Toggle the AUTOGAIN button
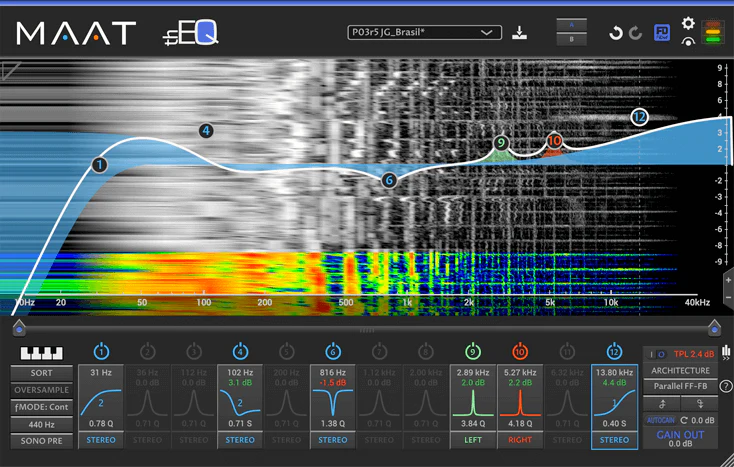Image resolution: width=734 pixels, height=467 pixels. [x=661, y=420]
